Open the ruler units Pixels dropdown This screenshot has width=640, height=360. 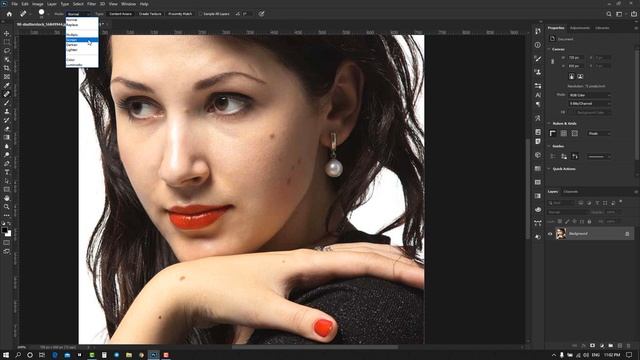599,133
